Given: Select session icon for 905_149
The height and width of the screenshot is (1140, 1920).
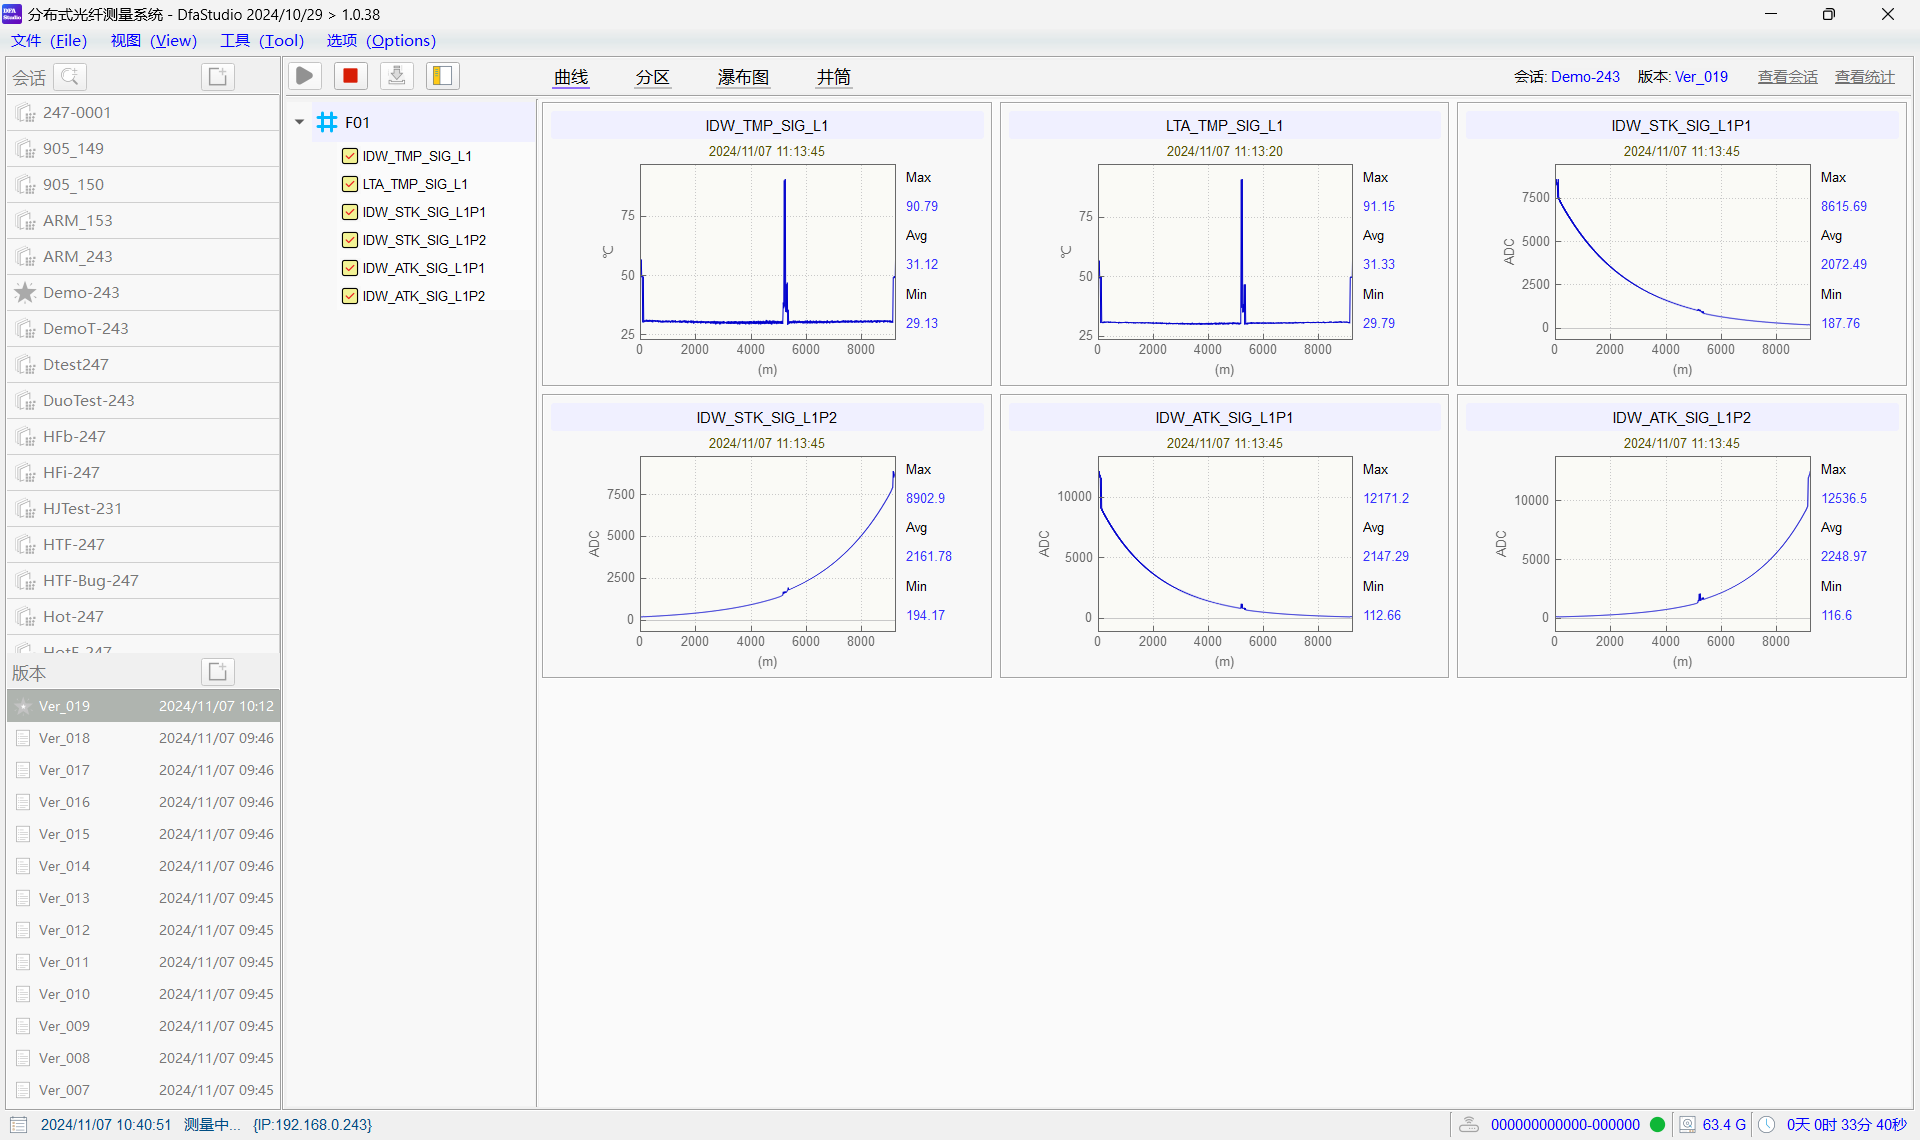Looking at the screenshot, I should click(x=26, y=149).
